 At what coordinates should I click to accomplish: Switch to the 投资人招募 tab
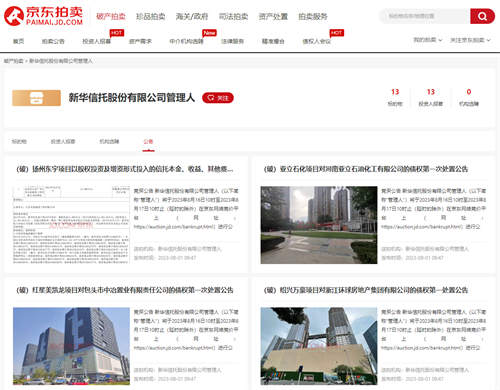[63, 142]
